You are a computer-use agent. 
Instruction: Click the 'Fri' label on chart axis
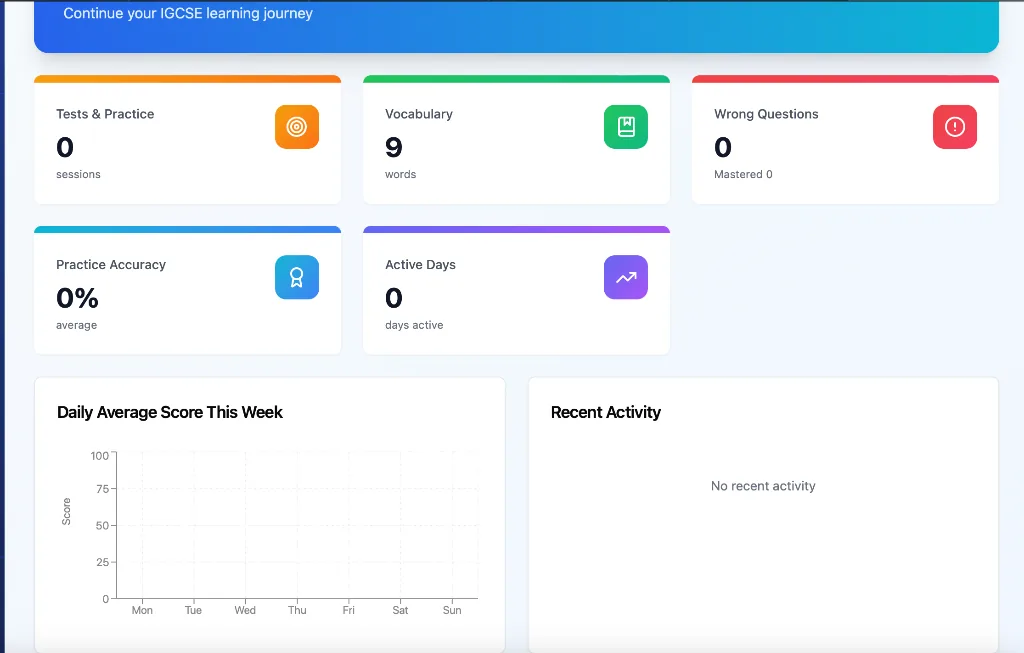click(x=349, y=610)
